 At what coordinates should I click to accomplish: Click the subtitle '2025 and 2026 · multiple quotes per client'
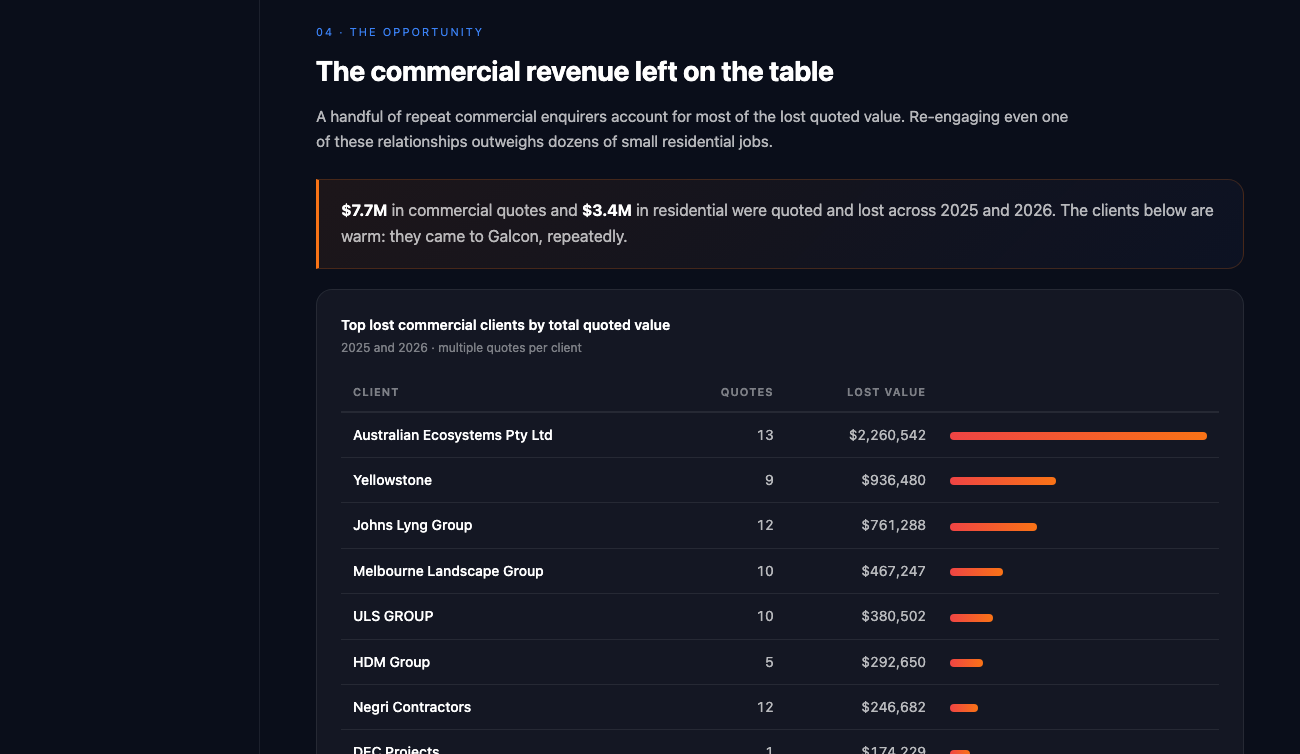point(461,348)
